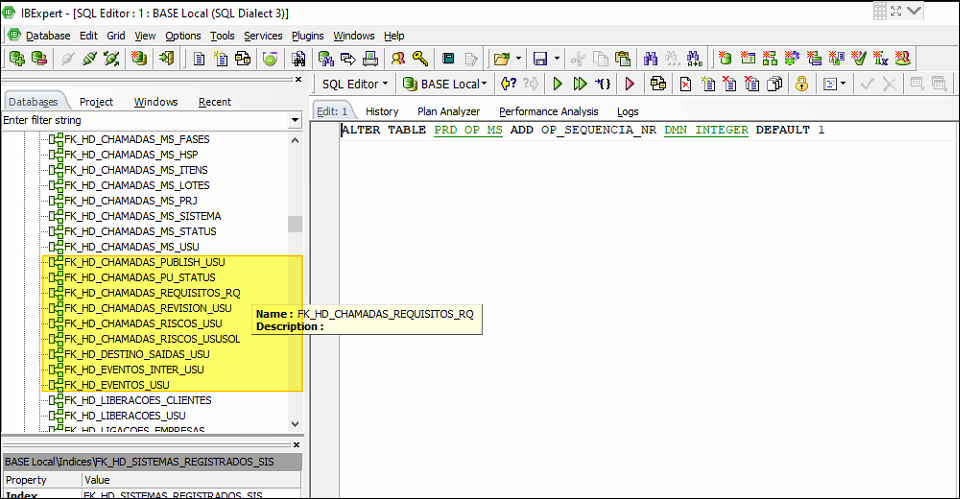Open the Services menu

pos(263,36)
